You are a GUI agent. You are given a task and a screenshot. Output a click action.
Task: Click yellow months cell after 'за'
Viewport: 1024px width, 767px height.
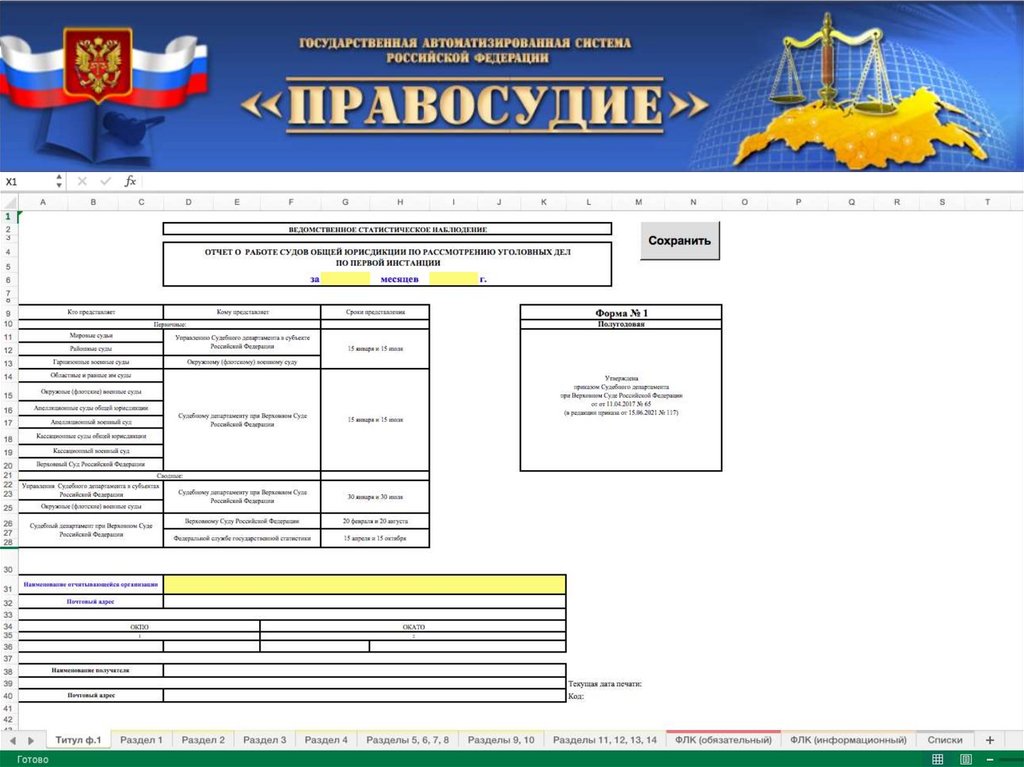click(345, 278)
